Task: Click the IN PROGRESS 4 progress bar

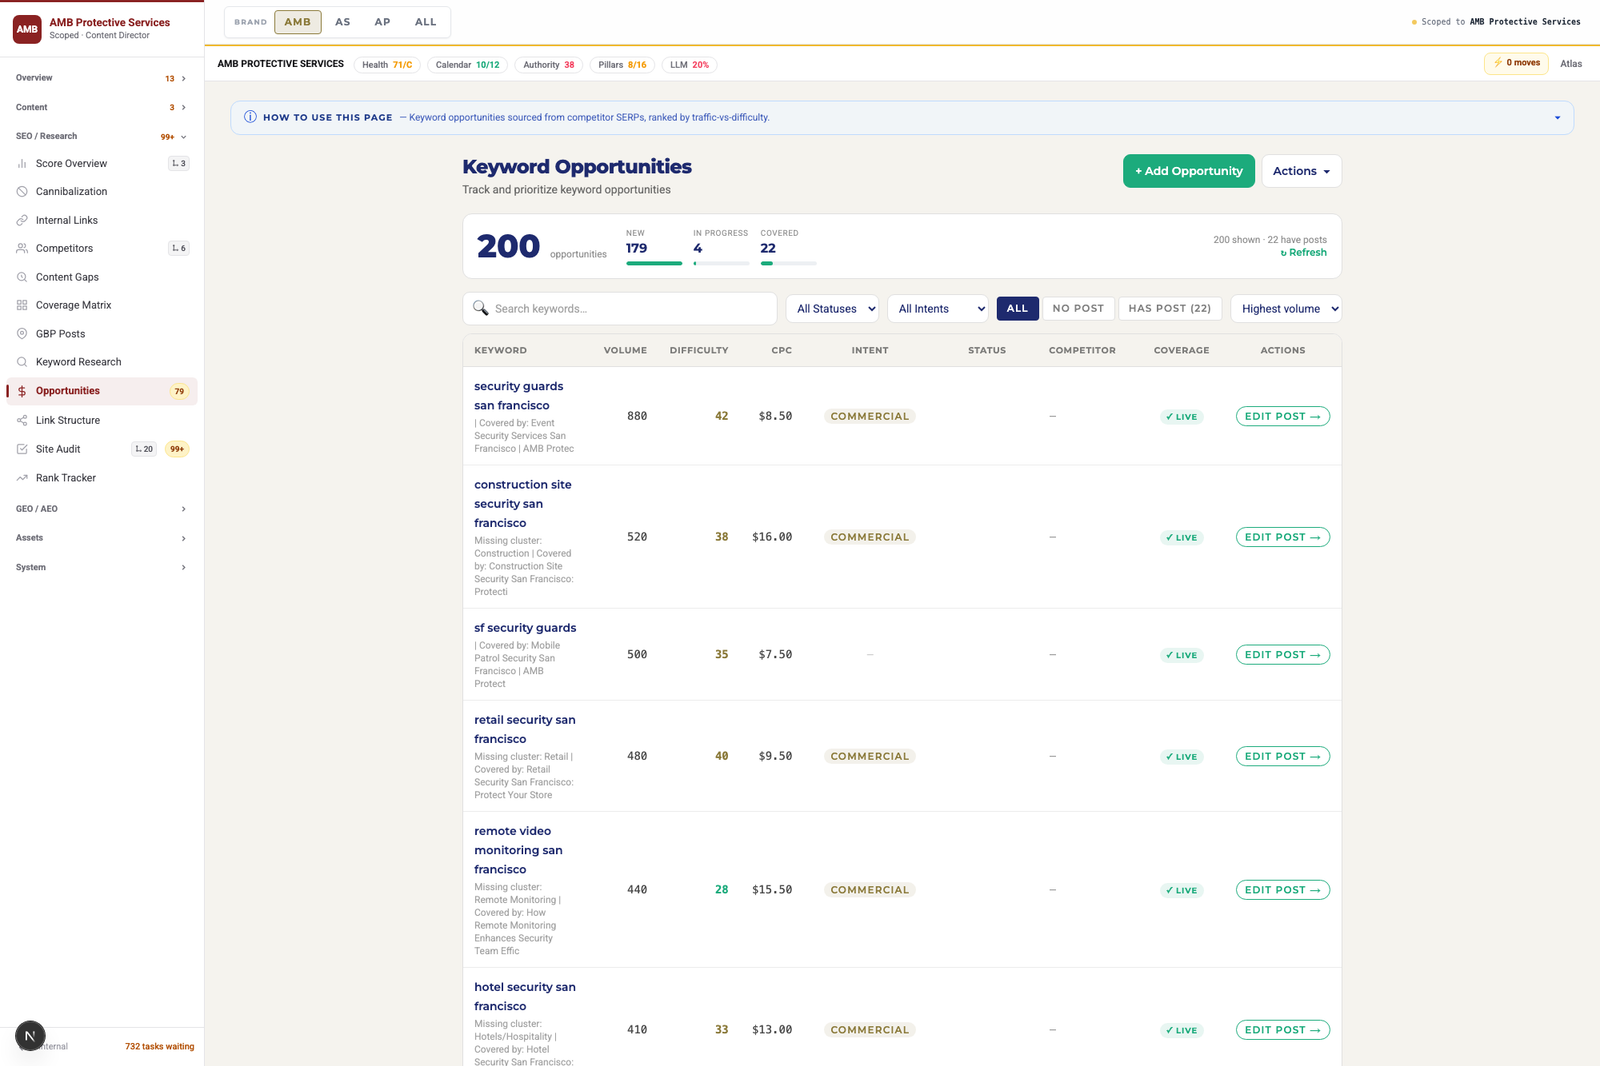Action: 721,263
